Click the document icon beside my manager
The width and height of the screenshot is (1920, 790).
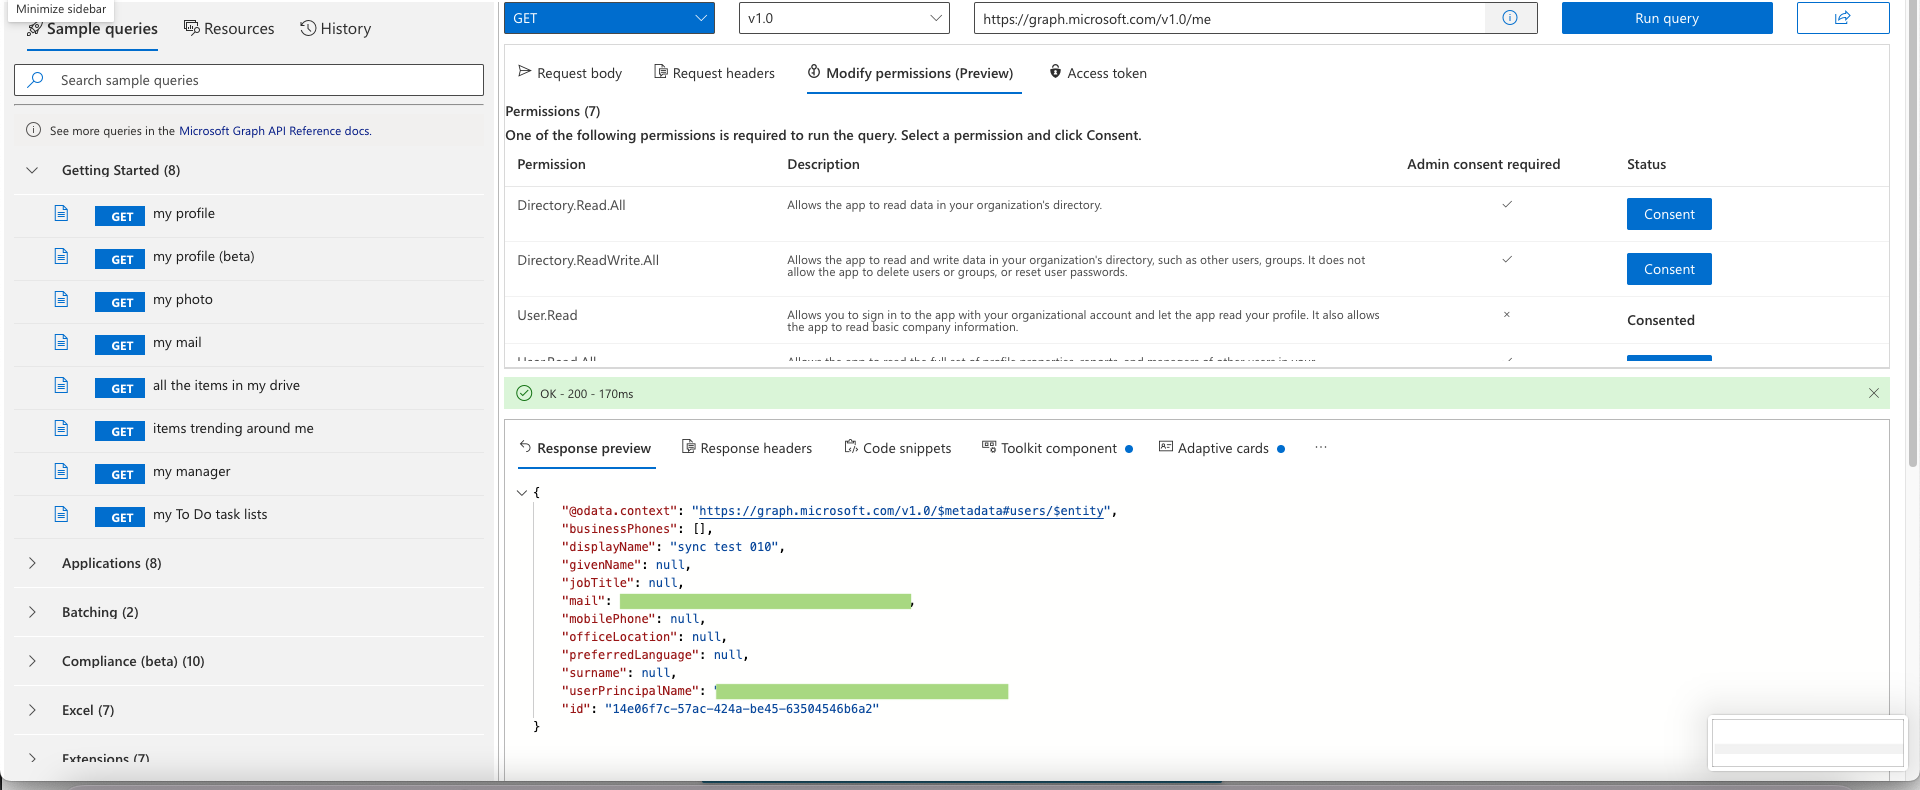click(x=61, y=471)
